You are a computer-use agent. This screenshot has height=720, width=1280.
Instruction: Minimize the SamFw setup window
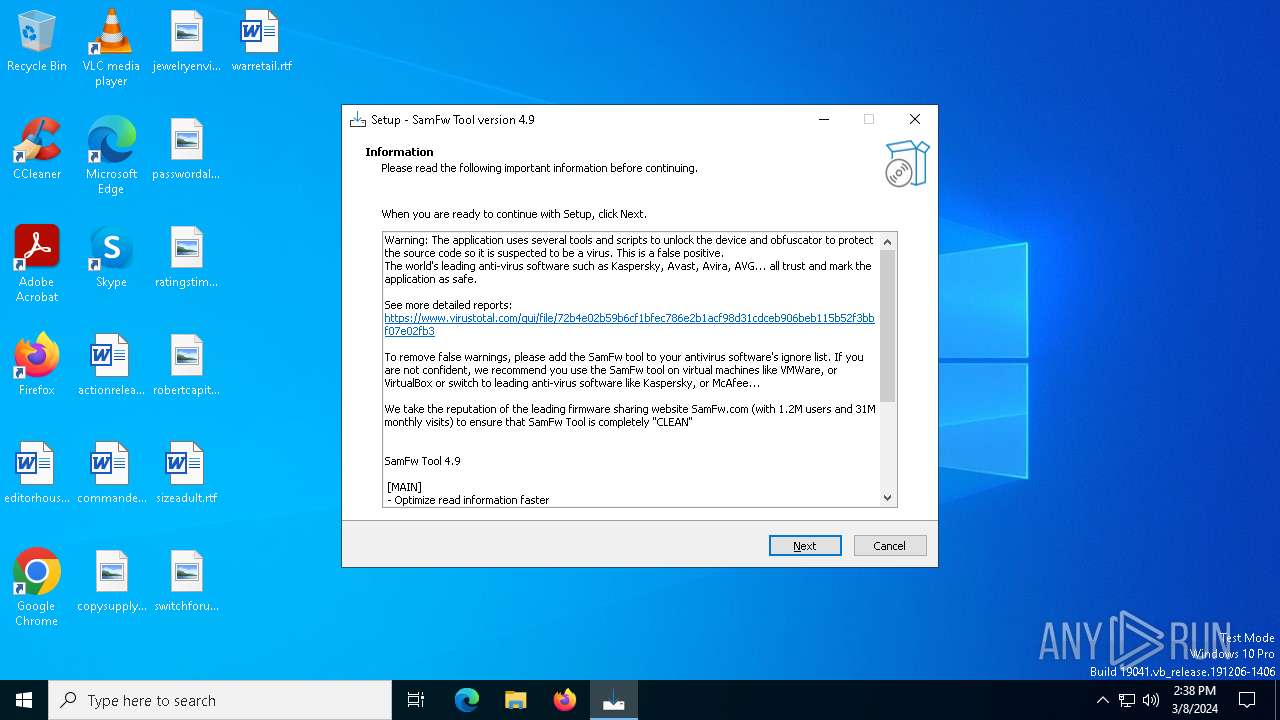pyautogui.click(x=824, y=119)
